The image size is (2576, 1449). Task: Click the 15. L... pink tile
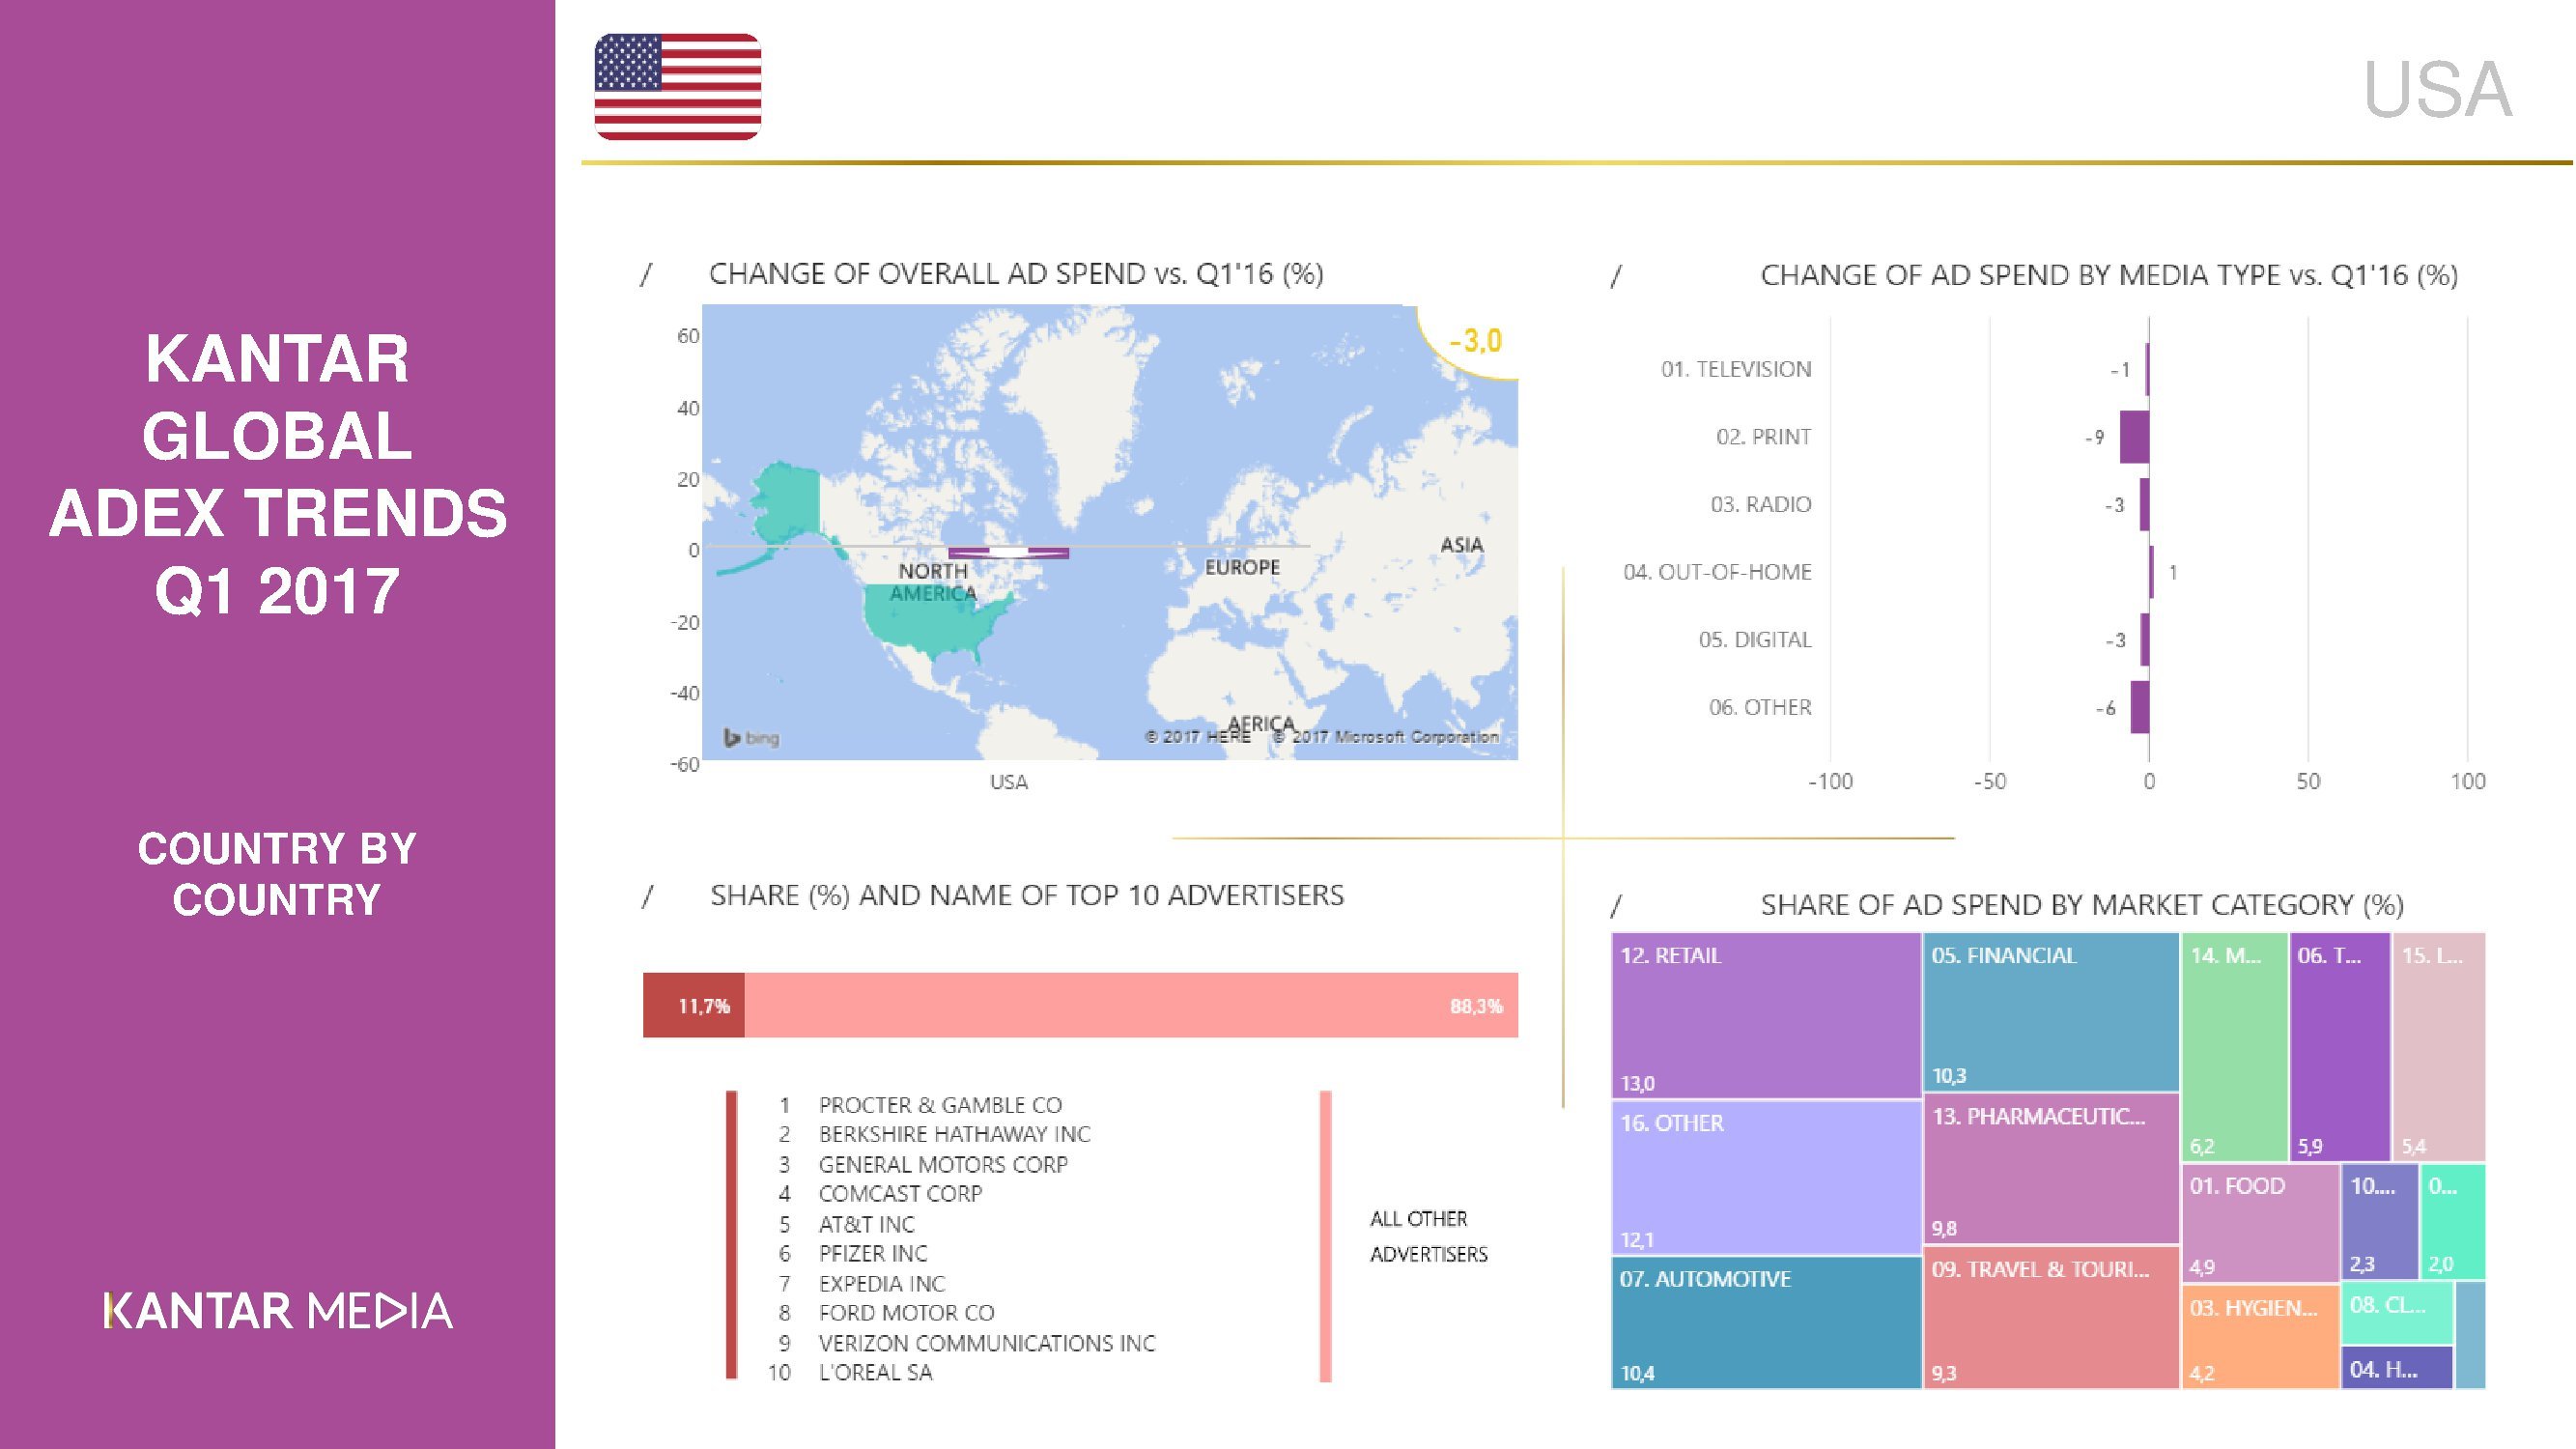pyautogui.click(x=2439, y=1046)
